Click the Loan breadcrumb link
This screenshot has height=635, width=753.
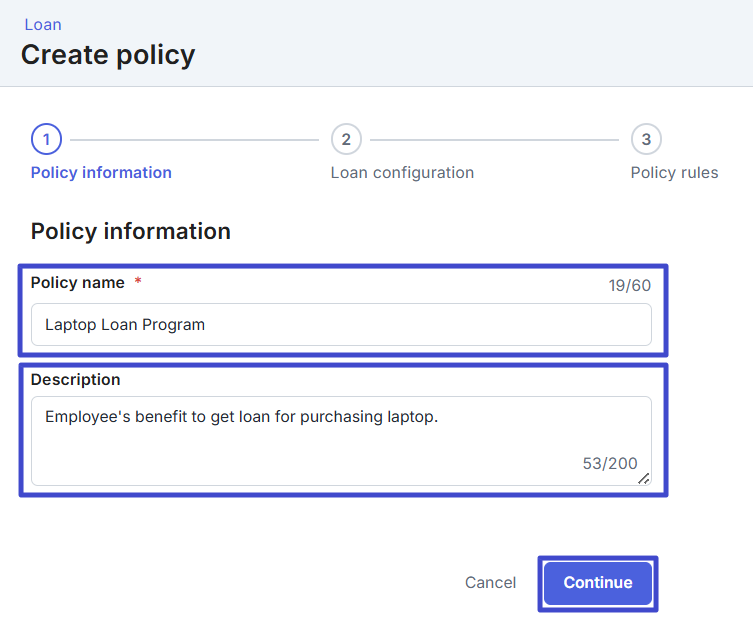click(43, 24)
